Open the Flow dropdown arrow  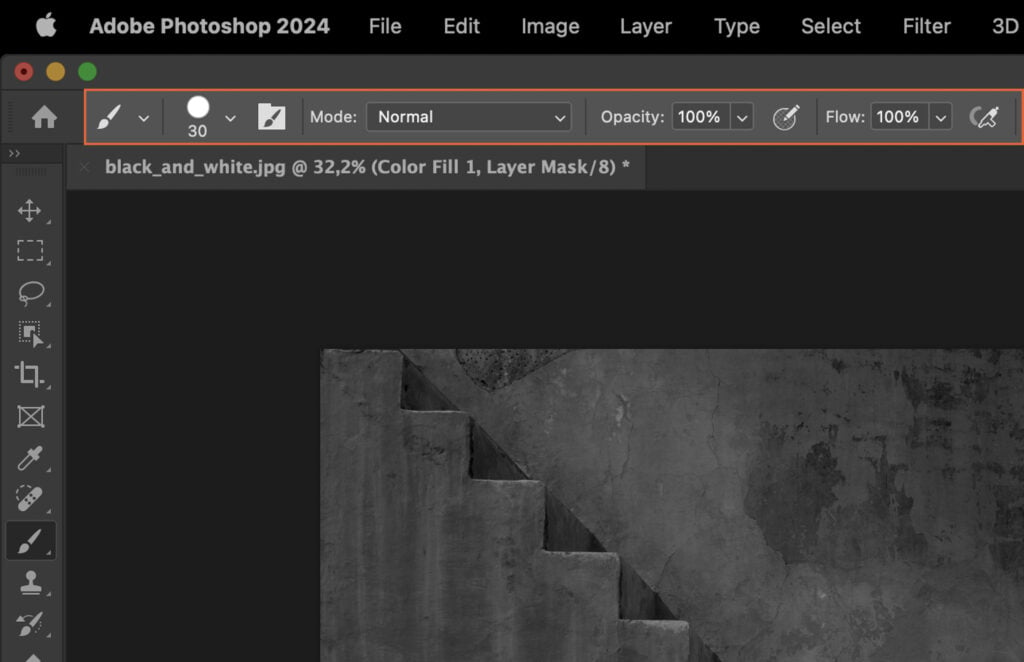941,117
